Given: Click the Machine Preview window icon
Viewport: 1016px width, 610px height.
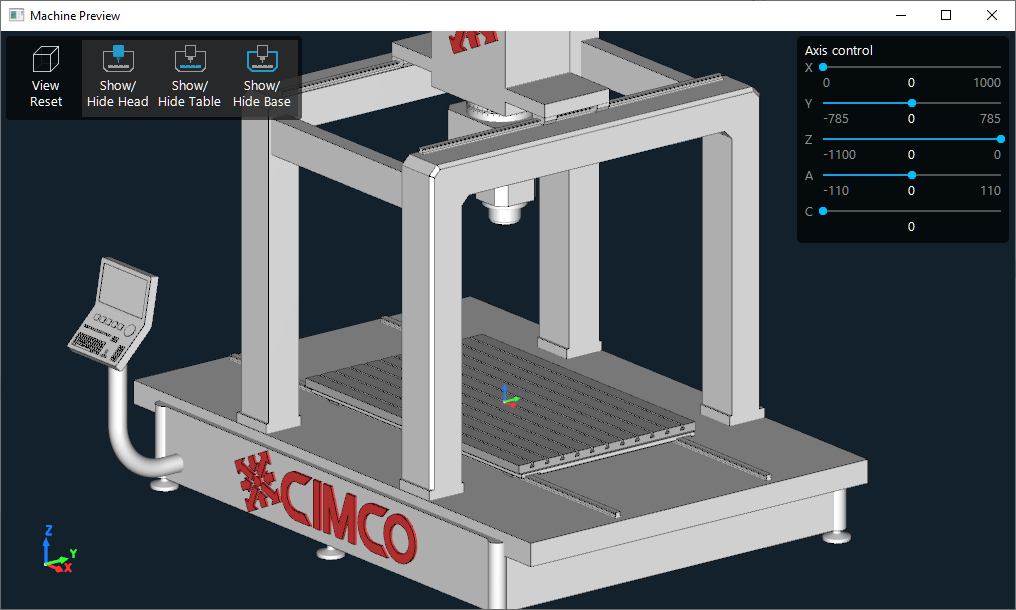Looking at the screenshot, I should pyautogui.click(x=16, y=16).
